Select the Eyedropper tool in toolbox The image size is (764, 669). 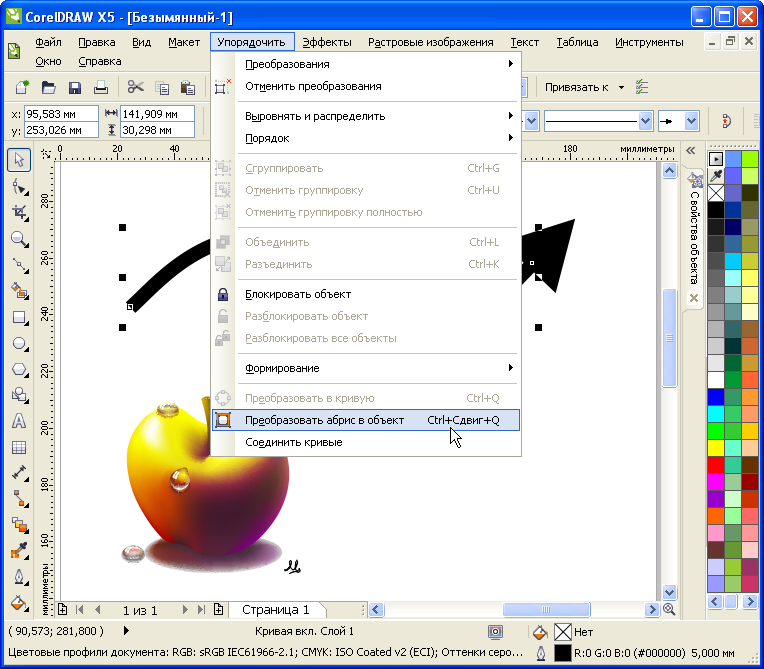click(19, 551)
